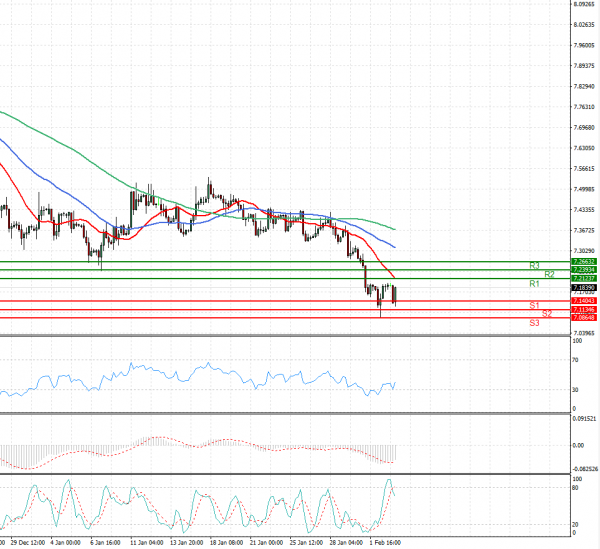600x549 pixels.
Task: Click the 7.43355 price axis value
Action: pos(584,210)
